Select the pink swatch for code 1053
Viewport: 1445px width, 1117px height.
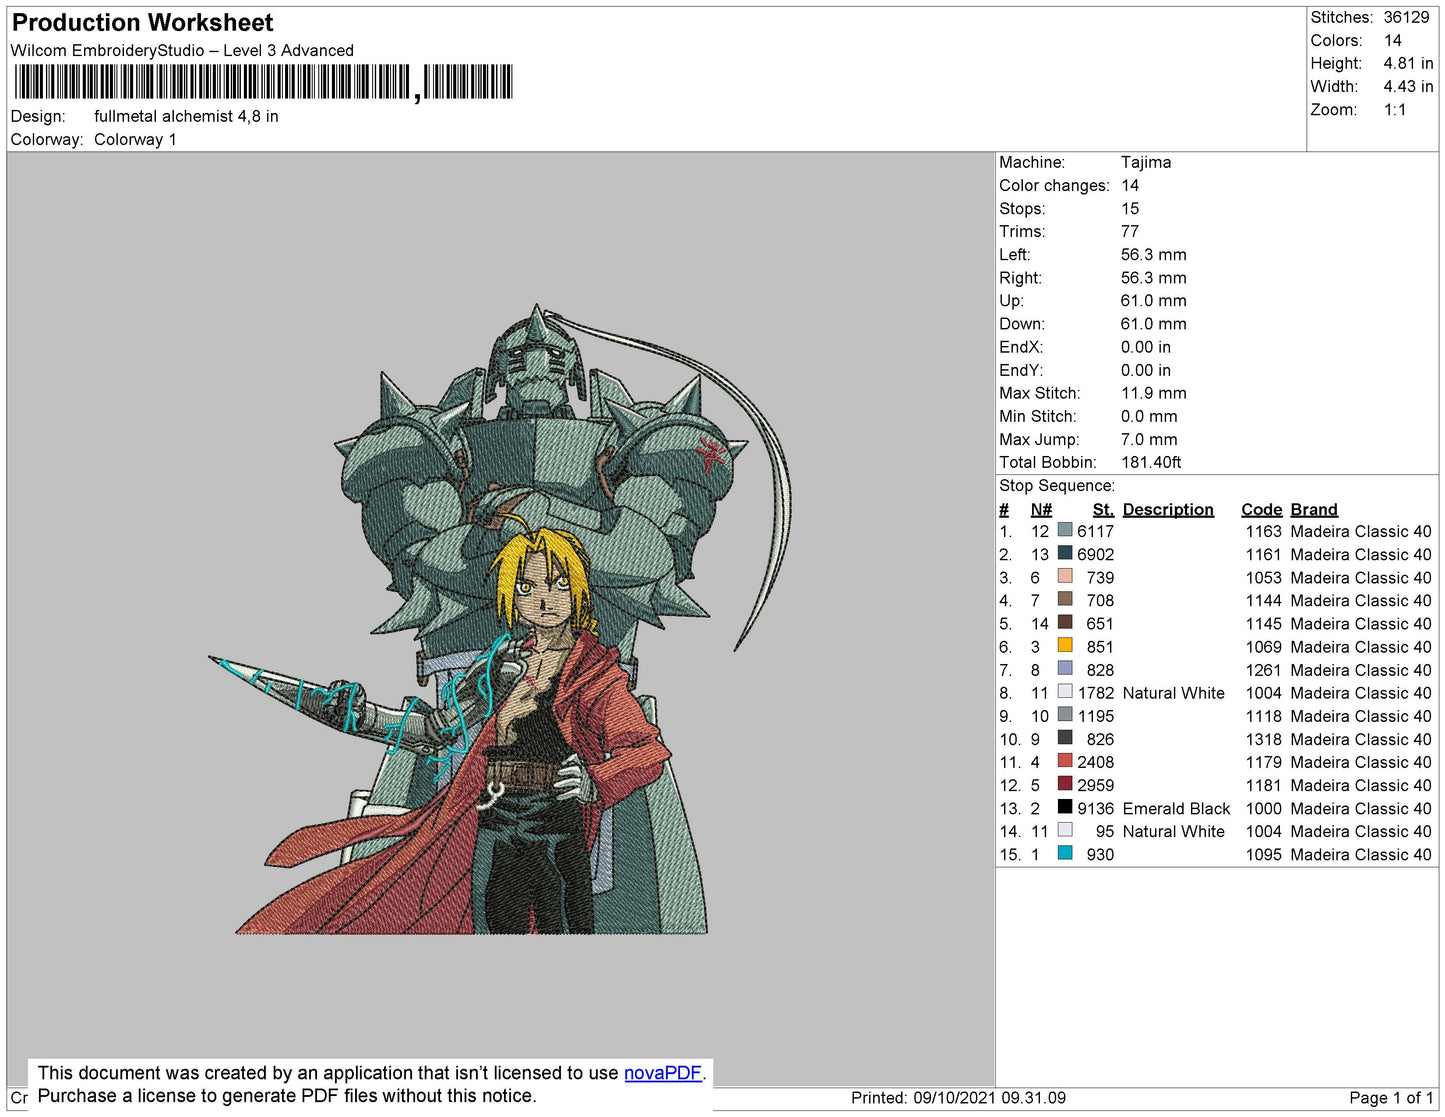1065,577
